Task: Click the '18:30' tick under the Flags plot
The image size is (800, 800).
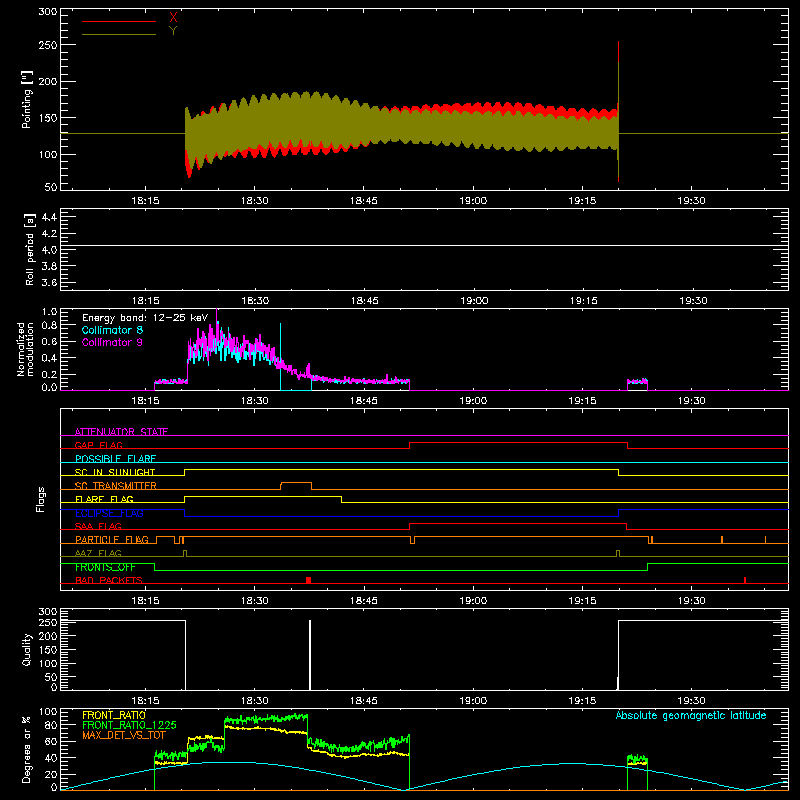Action: pos(255,601)
